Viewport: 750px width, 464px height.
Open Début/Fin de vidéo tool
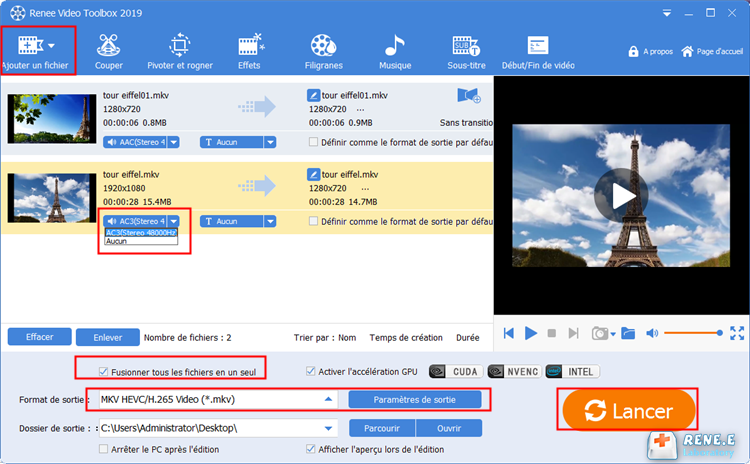coord(538,52)
